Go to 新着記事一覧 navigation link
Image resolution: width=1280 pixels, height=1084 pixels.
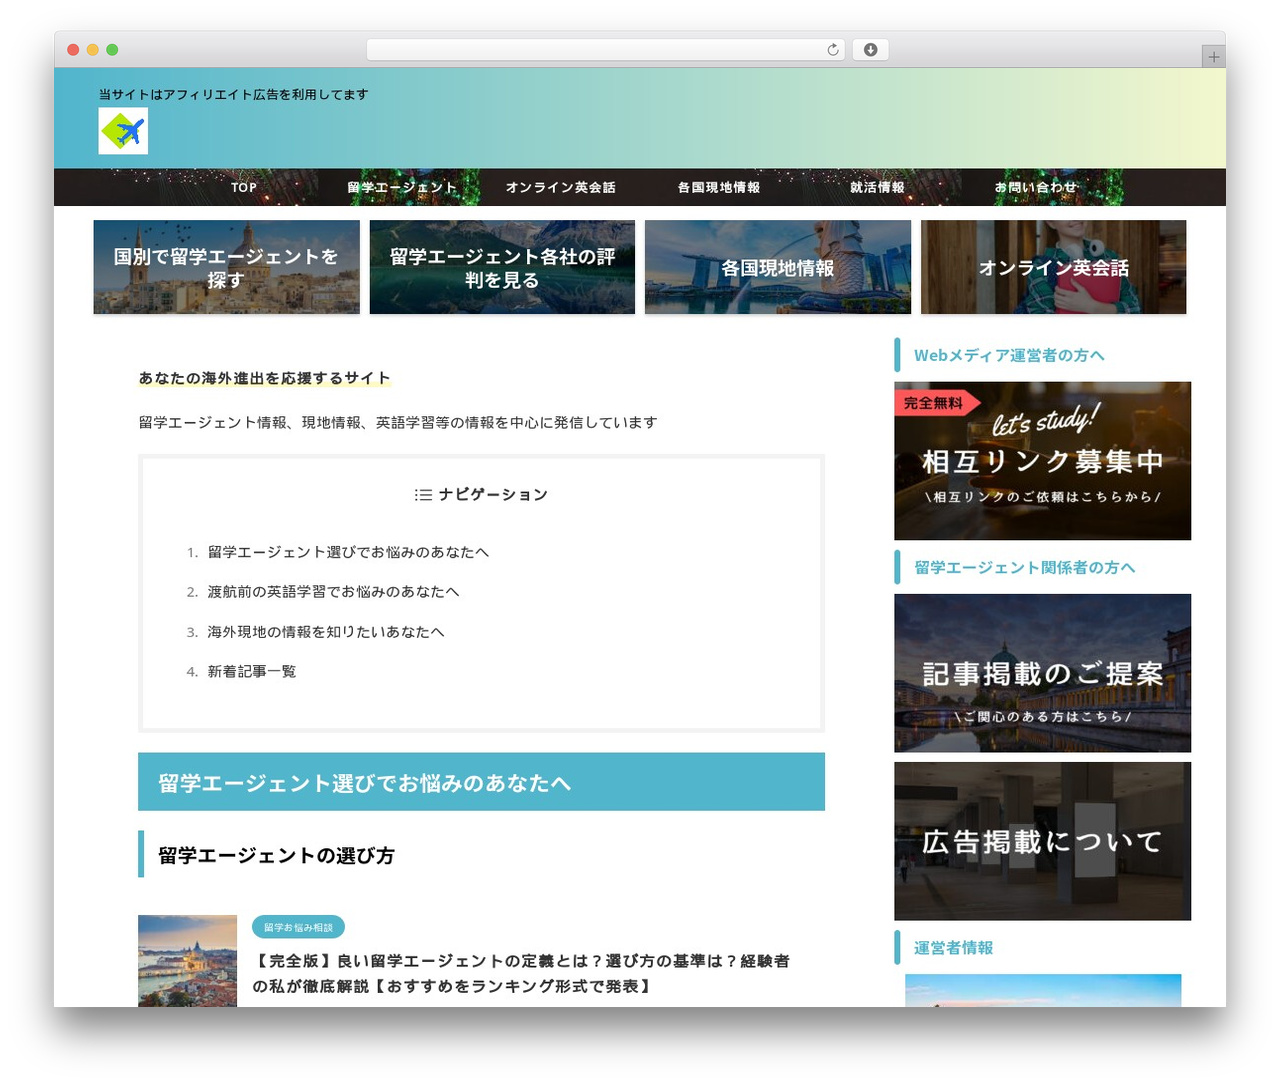point(252,672)
